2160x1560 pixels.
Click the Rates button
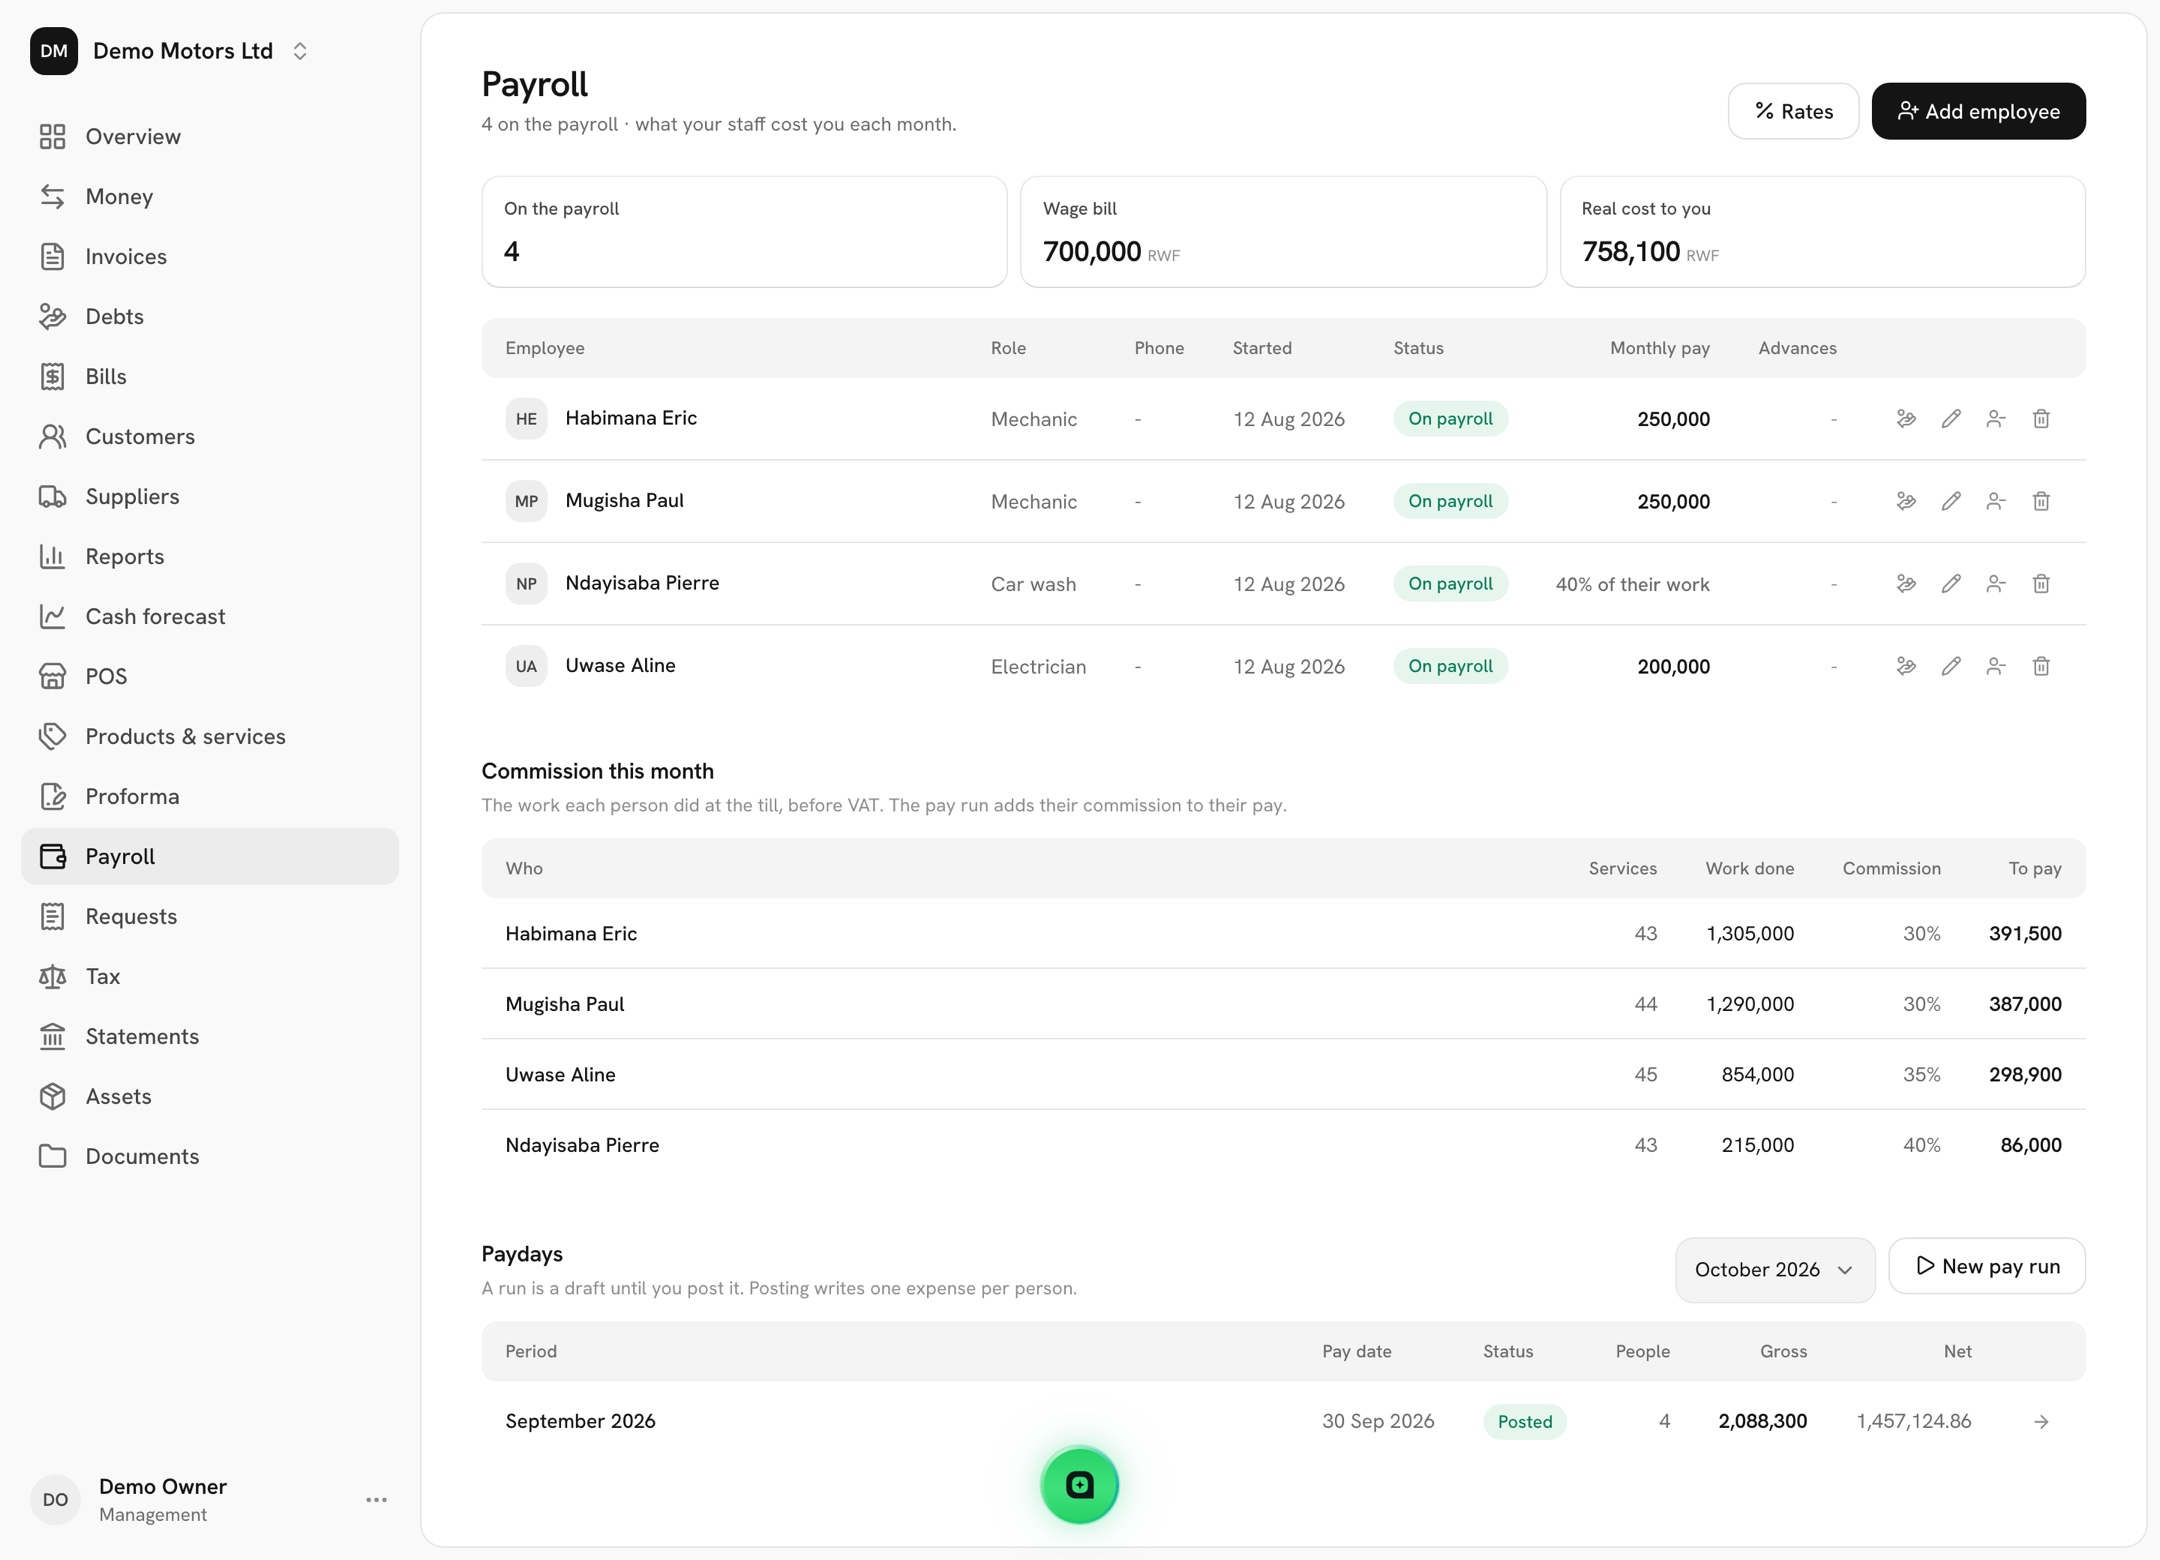(x=1793, y=111)
